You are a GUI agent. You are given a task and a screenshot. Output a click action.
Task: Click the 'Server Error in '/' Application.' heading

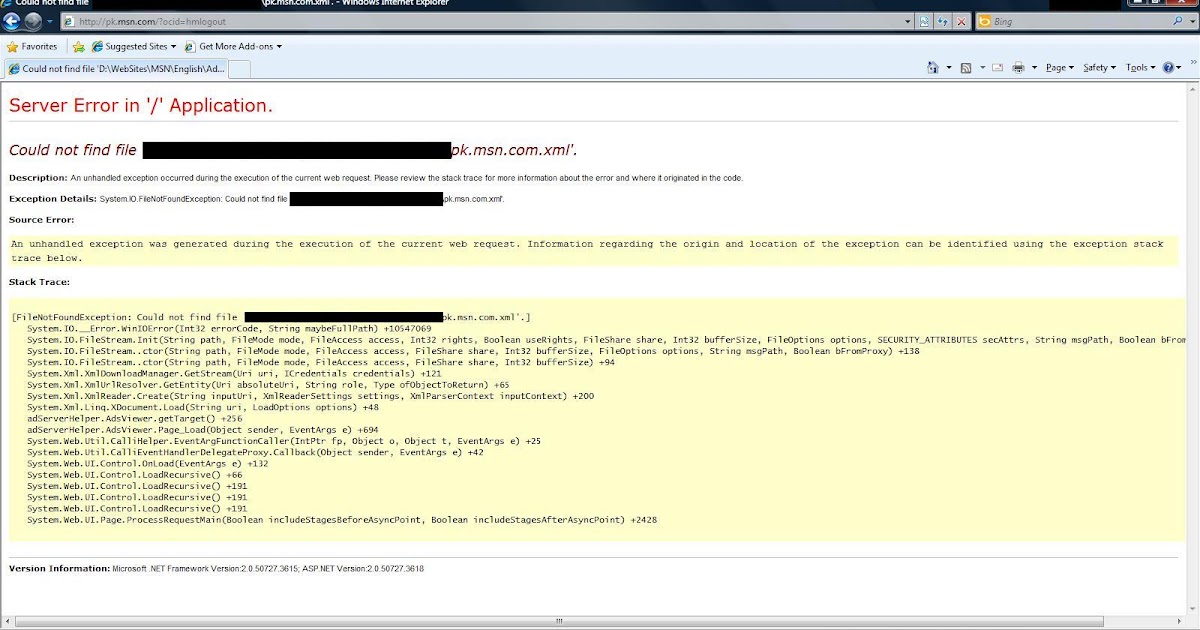coord(141,105)
